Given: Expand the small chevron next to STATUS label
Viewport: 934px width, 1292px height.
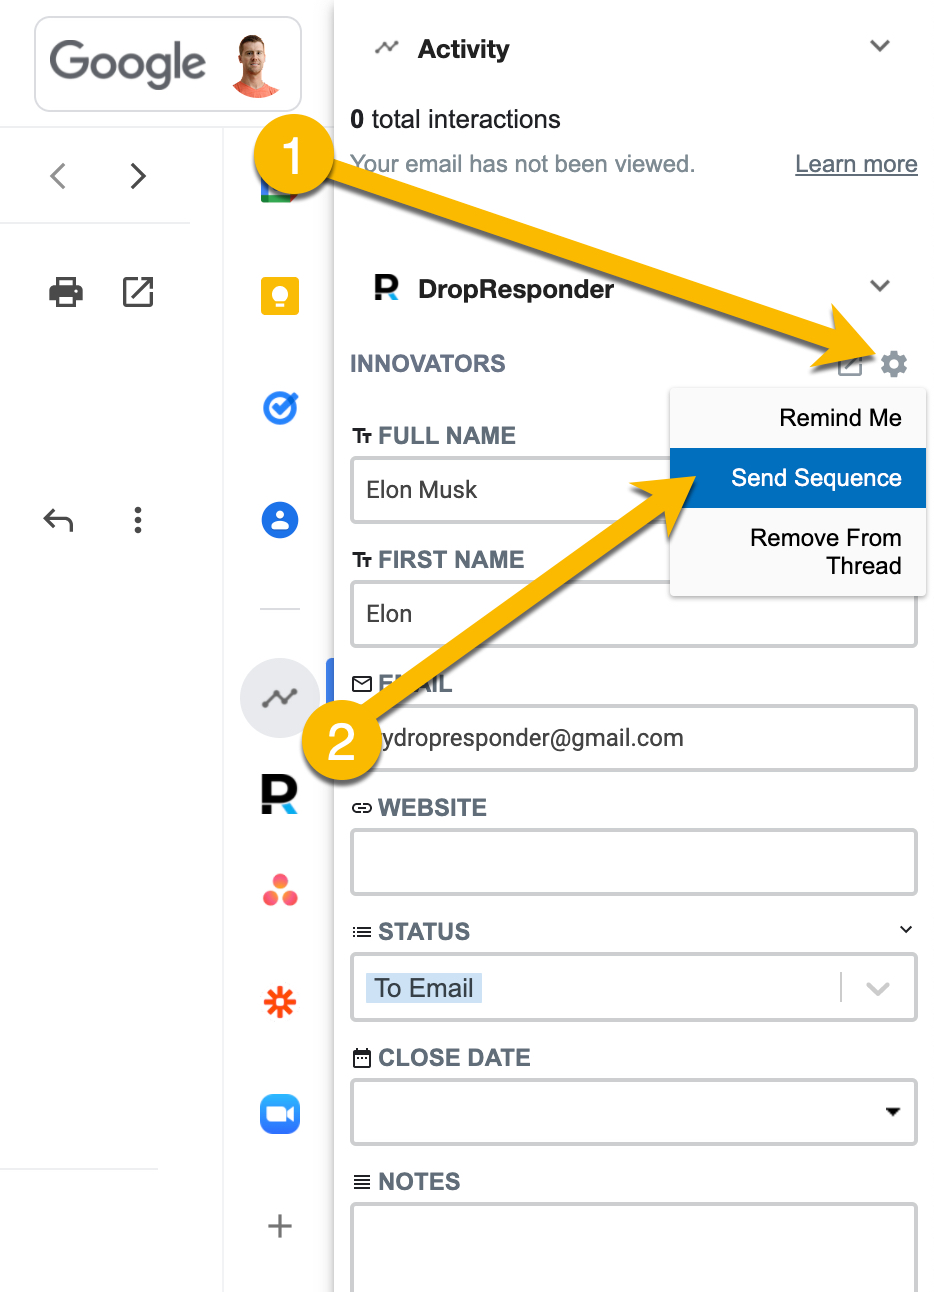Looking at the screenshot, I should pos(906,930).
